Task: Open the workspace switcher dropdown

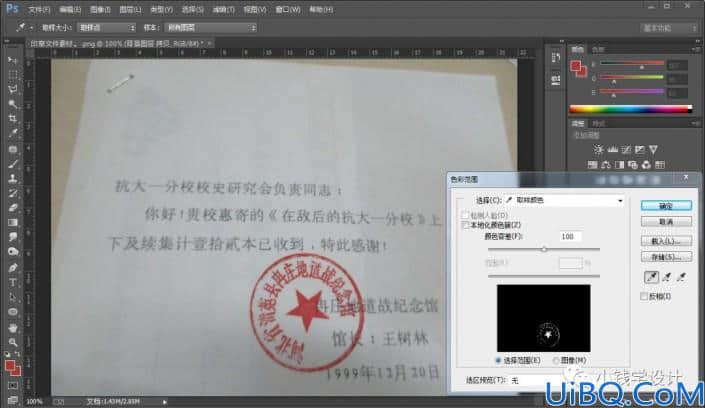Action: coord(669,28)
